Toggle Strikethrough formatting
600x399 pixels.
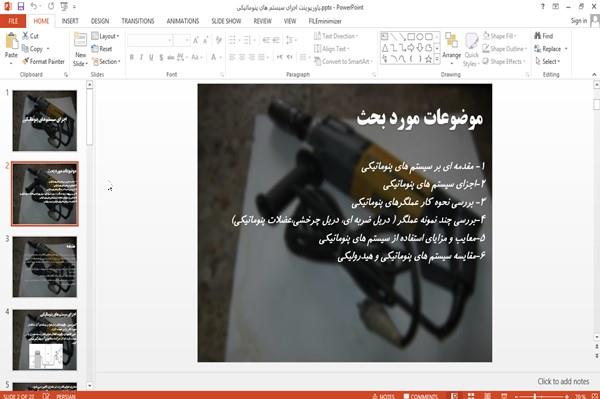(x=171, y=57)
